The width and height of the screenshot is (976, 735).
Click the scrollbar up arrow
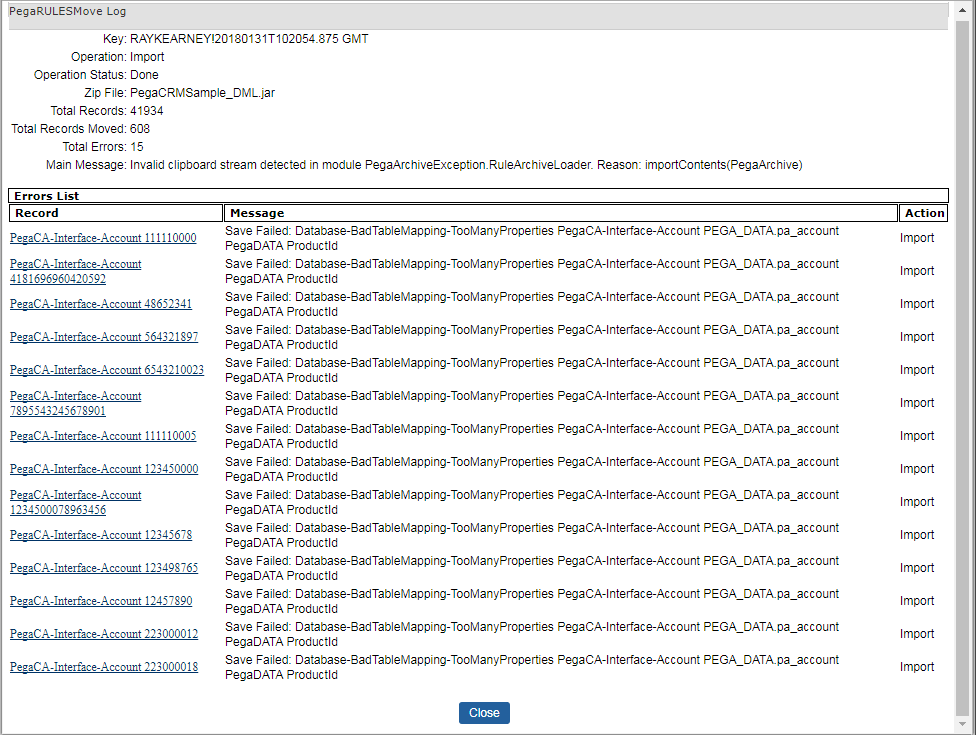point(962,11)
